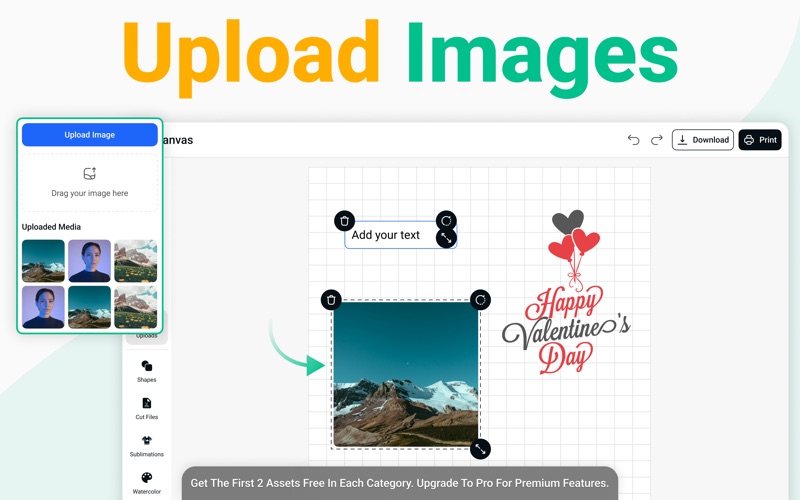Select first uploaded mountain thumbnail
Image resolution: width=800 pixels, height=500 pixels.
click(x=43, y=261)
